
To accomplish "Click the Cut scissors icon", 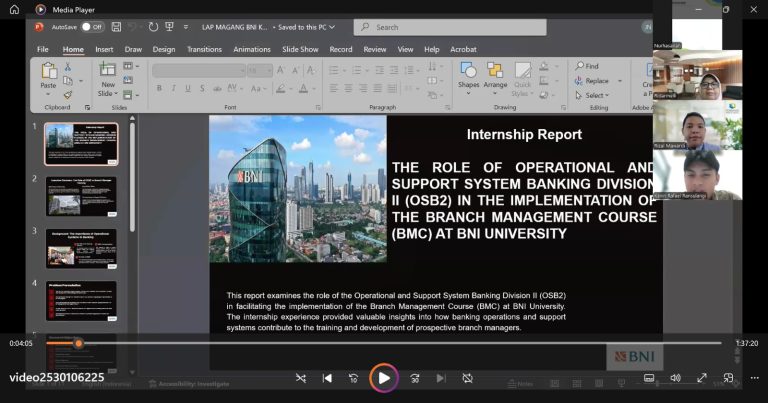I will click(68, 67).
